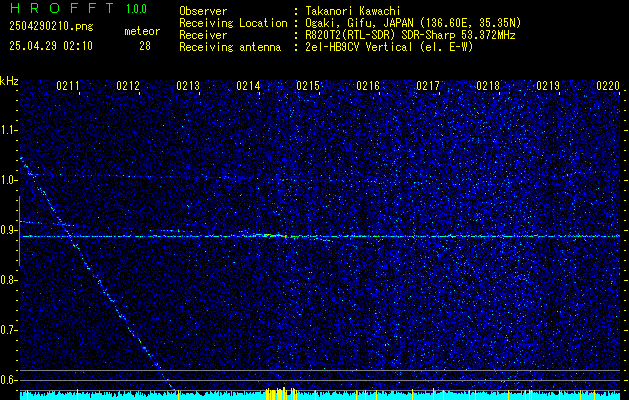Click the 0218 time marker

488,86
